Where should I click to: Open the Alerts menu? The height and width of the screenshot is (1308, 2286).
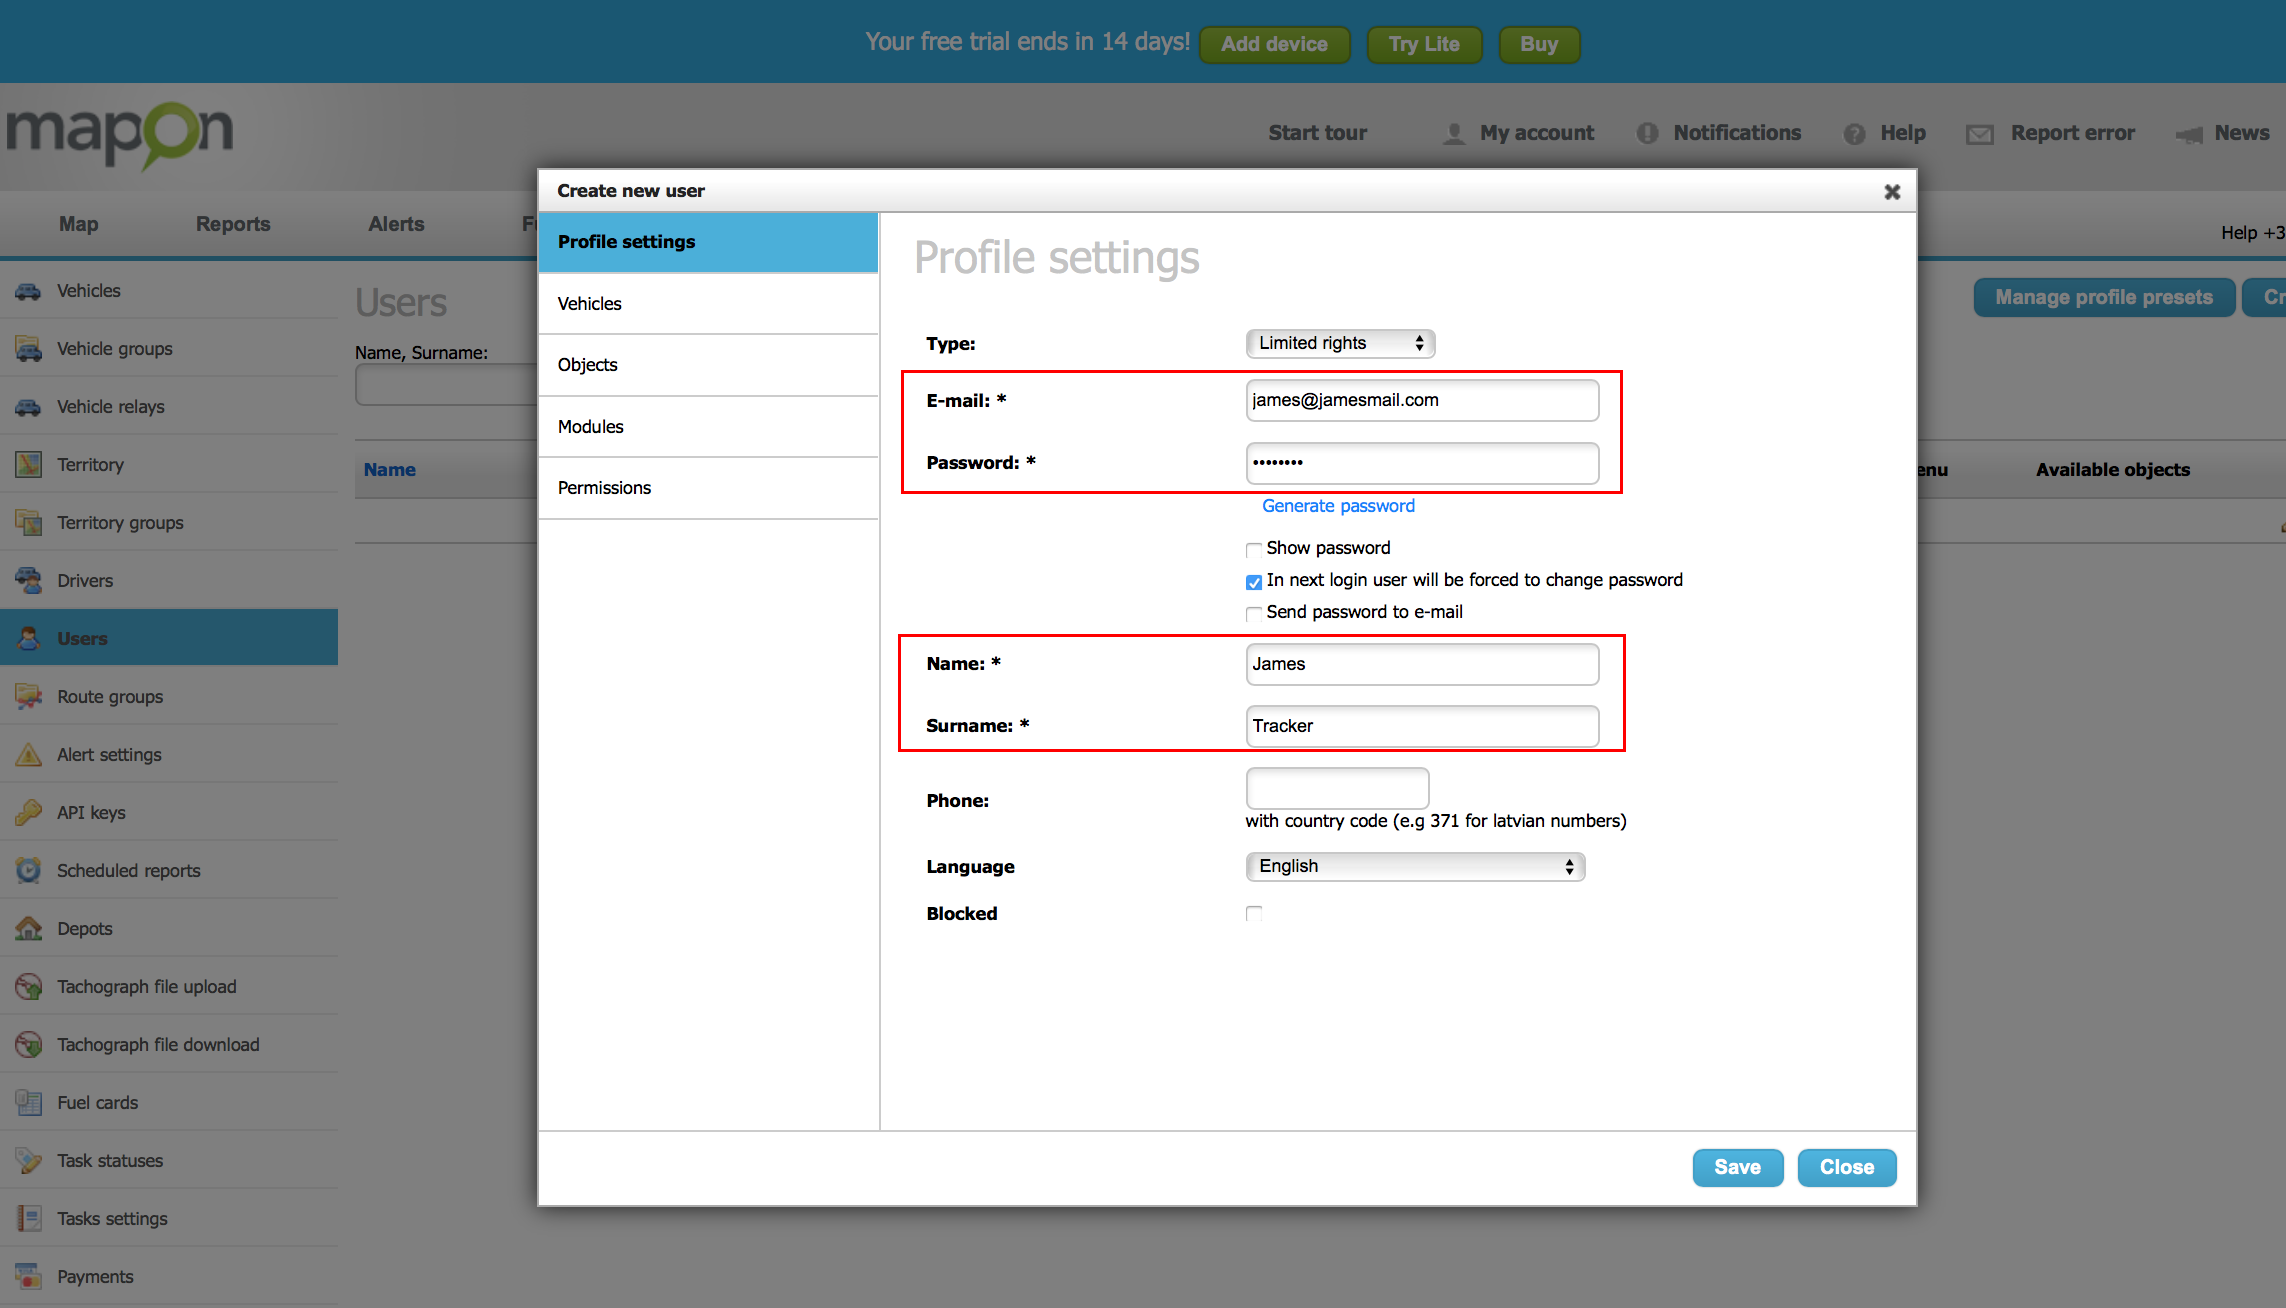pyautogui.click(x=396, y=224)
